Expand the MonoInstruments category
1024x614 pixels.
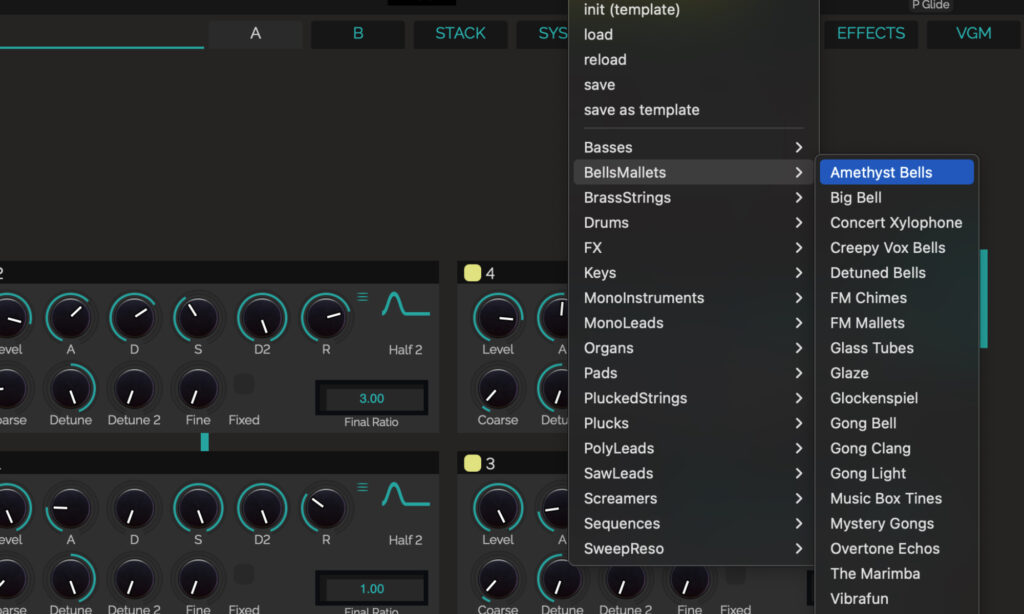693,298
